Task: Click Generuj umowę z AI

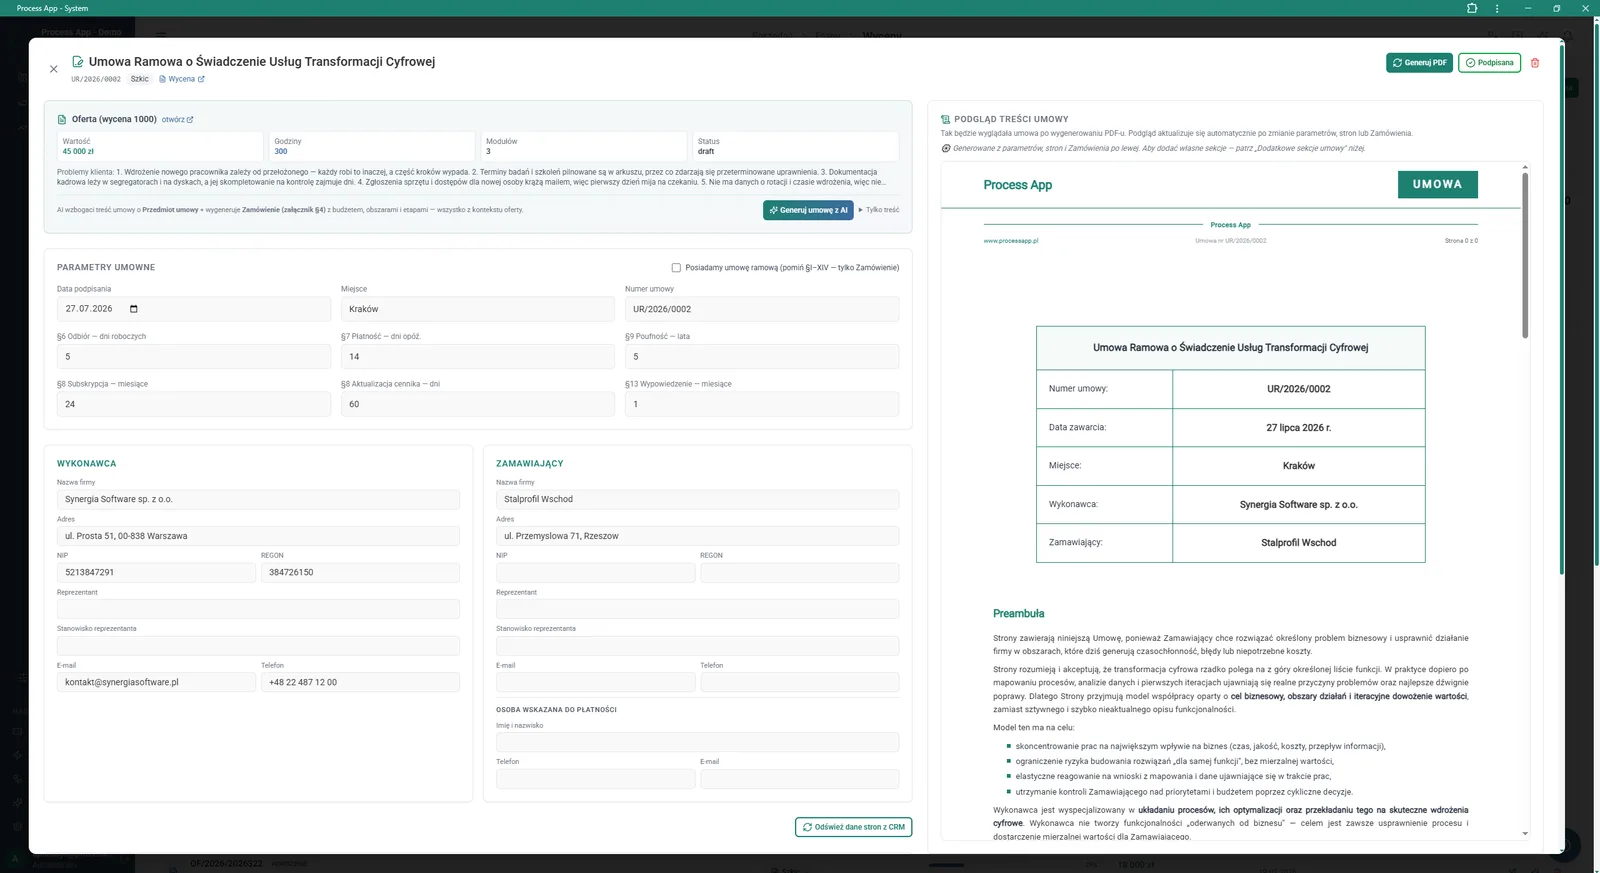Action: [808, 210]
